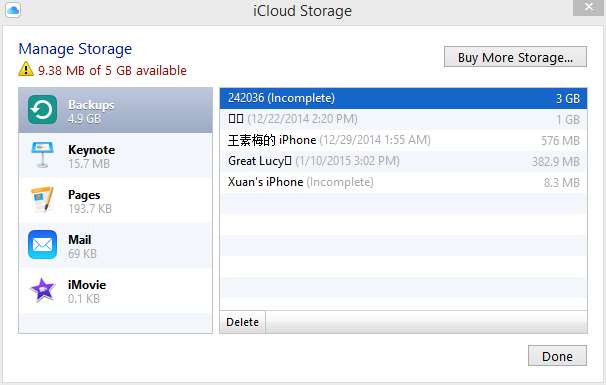Click the Mail envelope icon
Viewport: 606px width, 385px height.
(42, 245)
